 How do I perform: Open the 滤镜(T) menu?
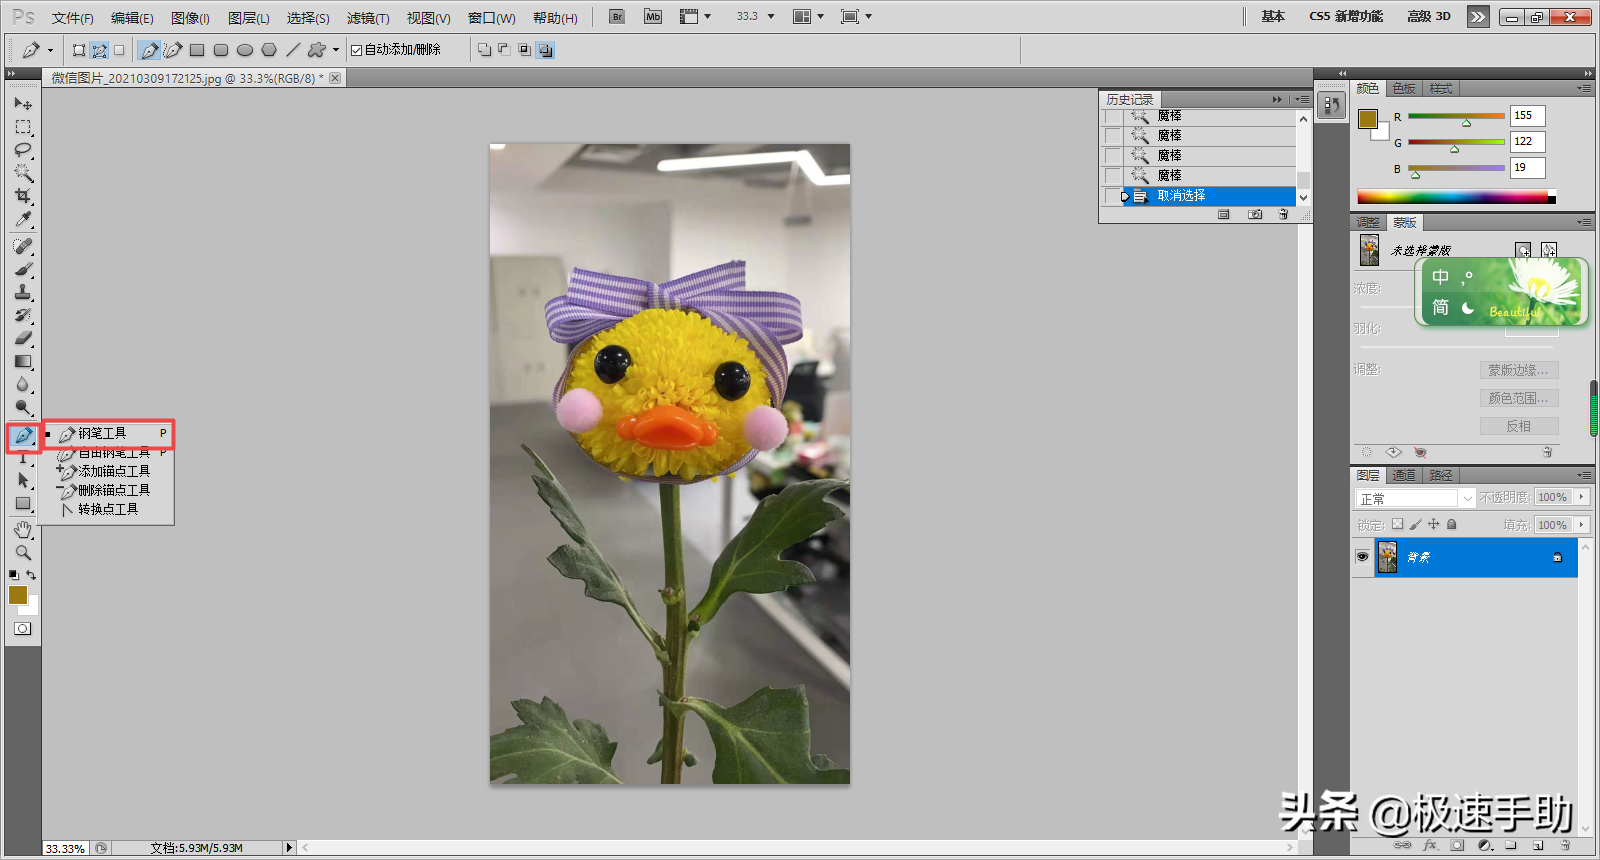pos(368,18)
